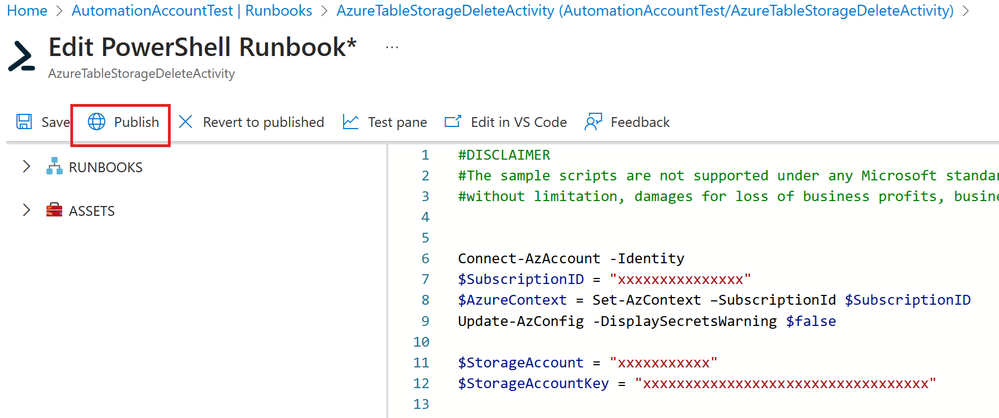Click the $AzureContext variable on line 8

point(512,300)
